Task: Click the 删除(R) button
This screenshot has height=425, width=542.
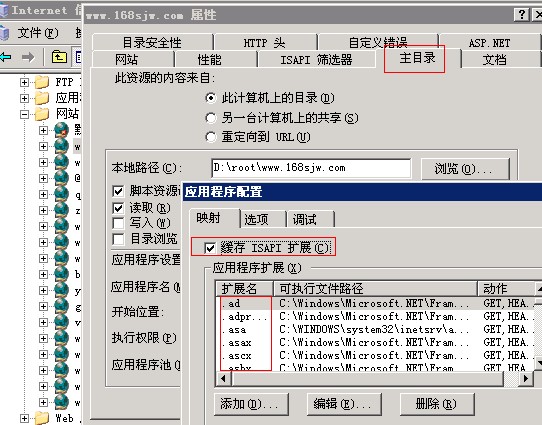Action: coord(437,404)
